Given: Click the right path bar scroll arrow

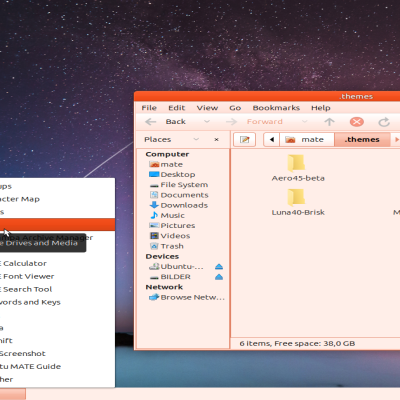Looking at the screenshot, I should [396, 139].
